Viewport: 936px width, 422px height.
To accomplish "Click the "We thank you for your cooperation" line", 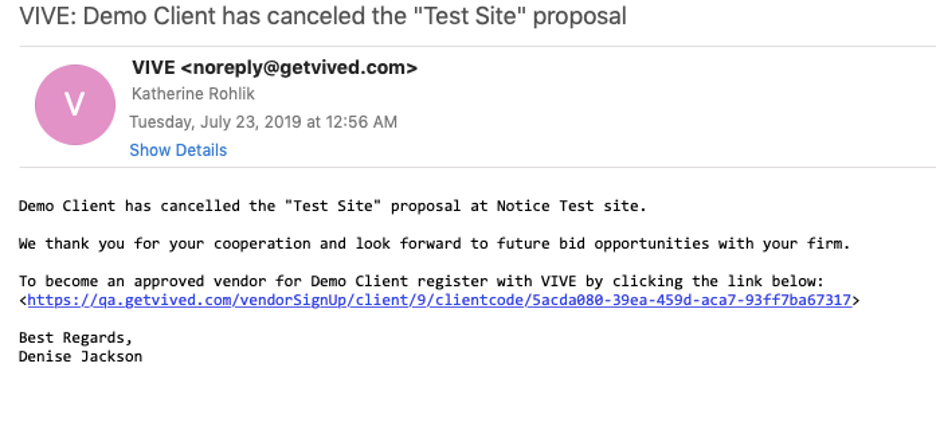I will pyautogui.click(x=435, y=244).
